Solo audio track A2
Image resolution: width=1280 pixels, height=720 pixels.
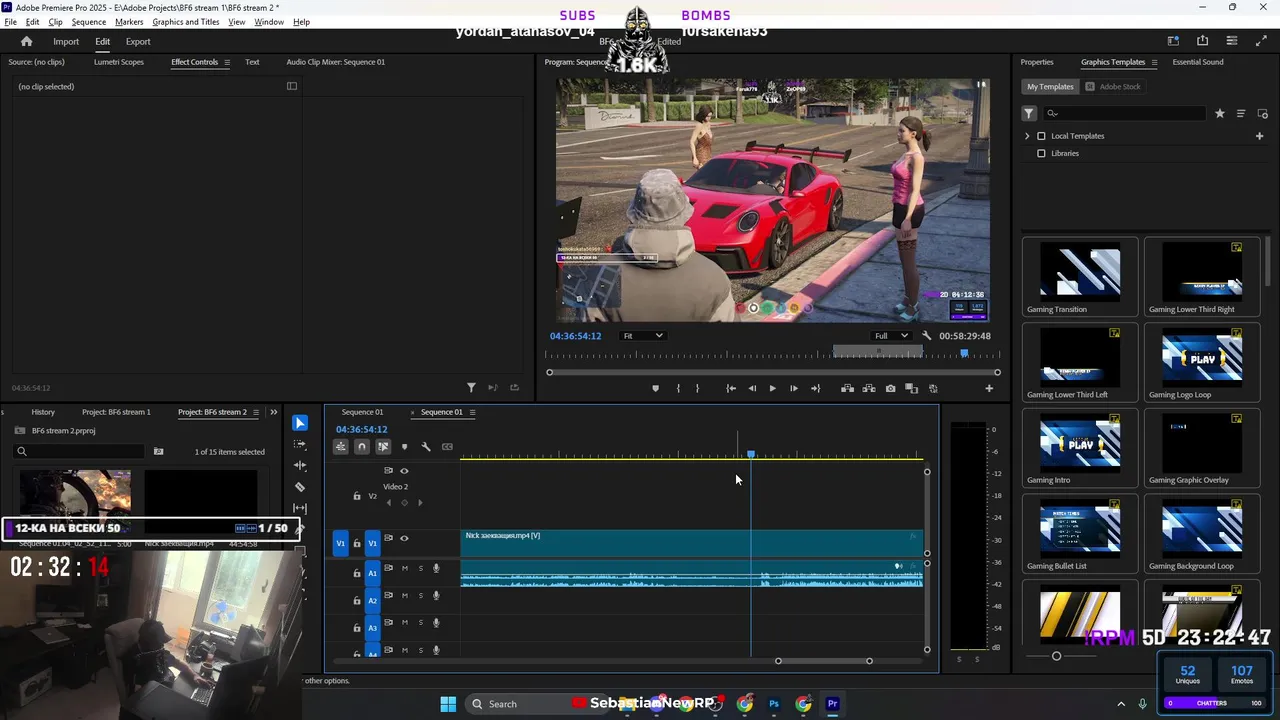(421, 596)
